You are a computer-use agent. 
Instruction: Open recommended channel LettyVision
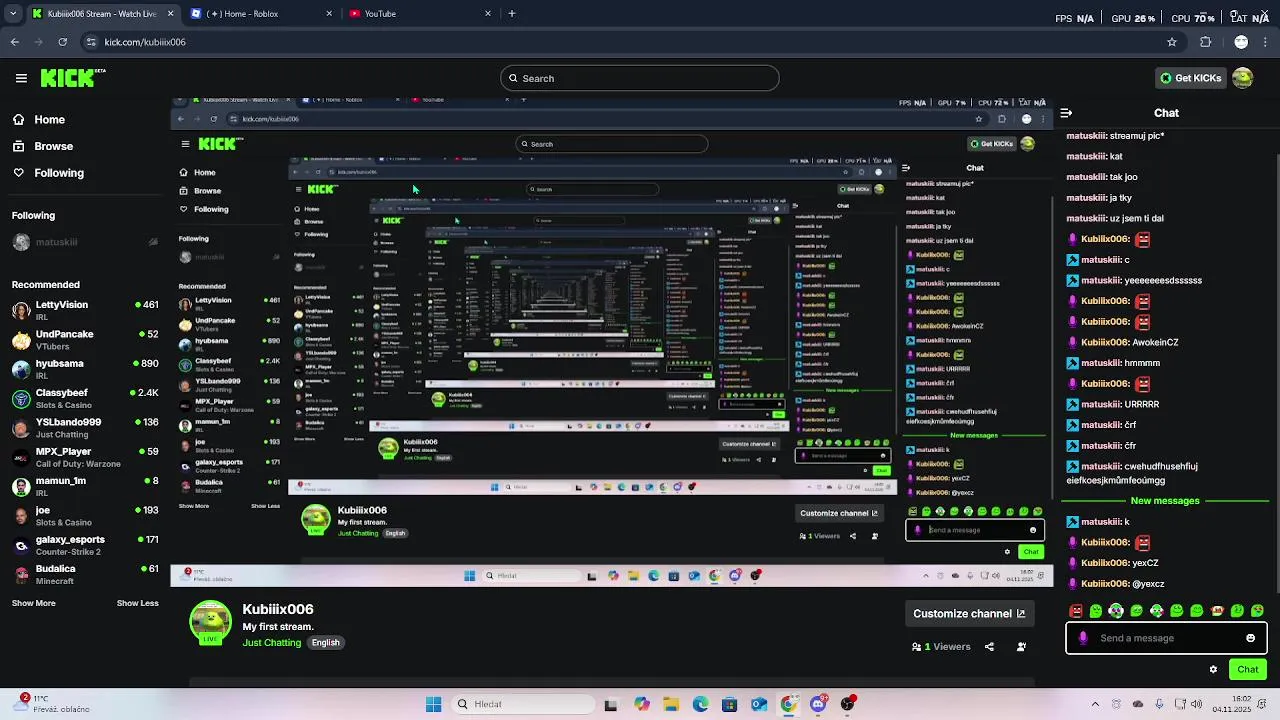(85, 310)
